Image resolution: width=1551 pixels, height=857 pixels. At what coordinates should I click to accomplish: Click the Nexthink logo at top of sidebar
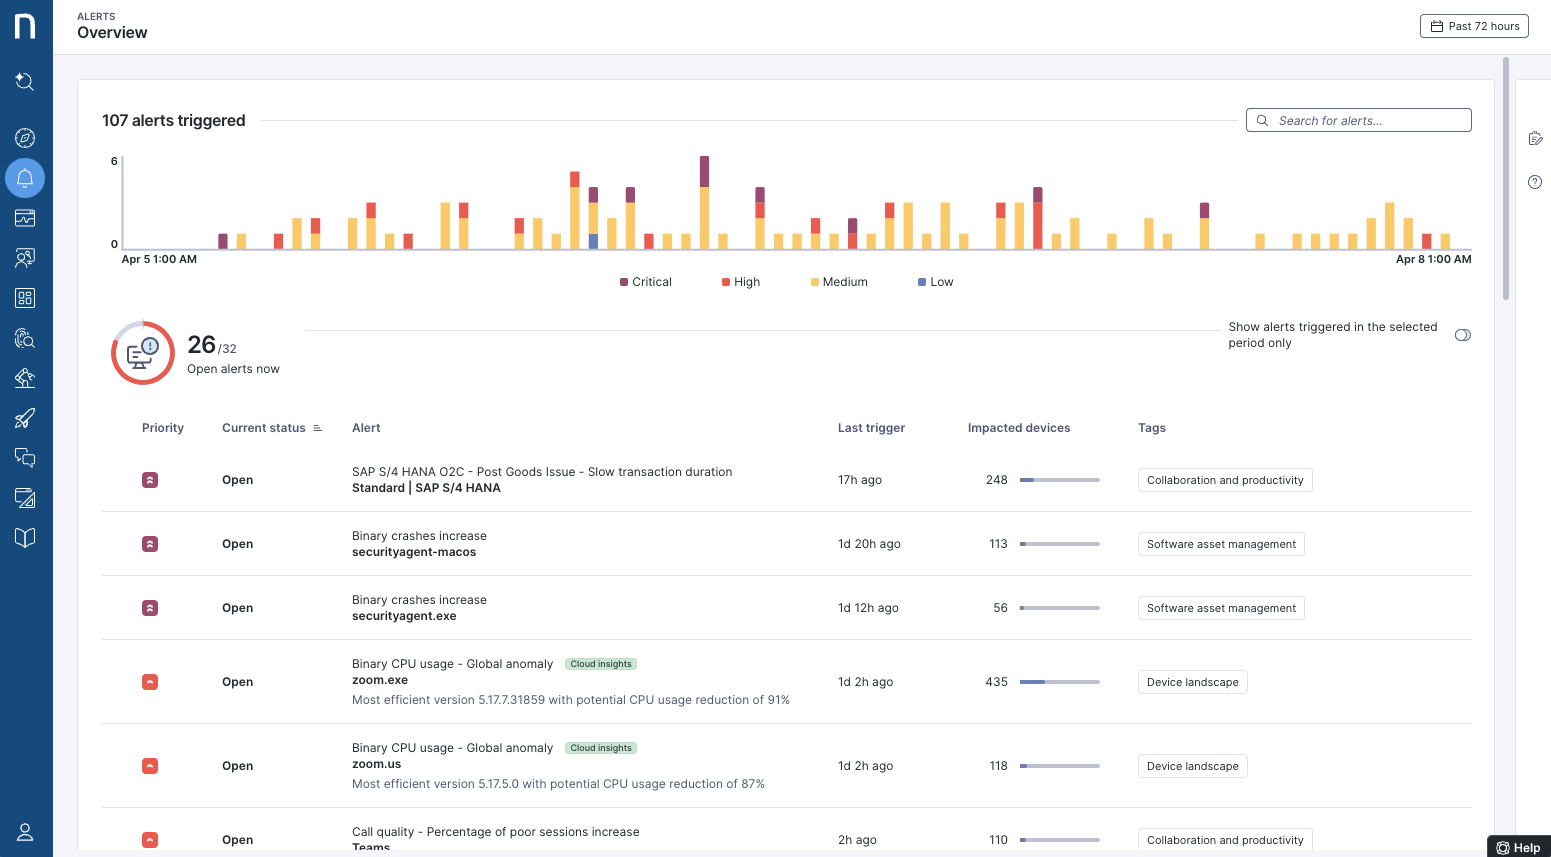click(25, 26)
